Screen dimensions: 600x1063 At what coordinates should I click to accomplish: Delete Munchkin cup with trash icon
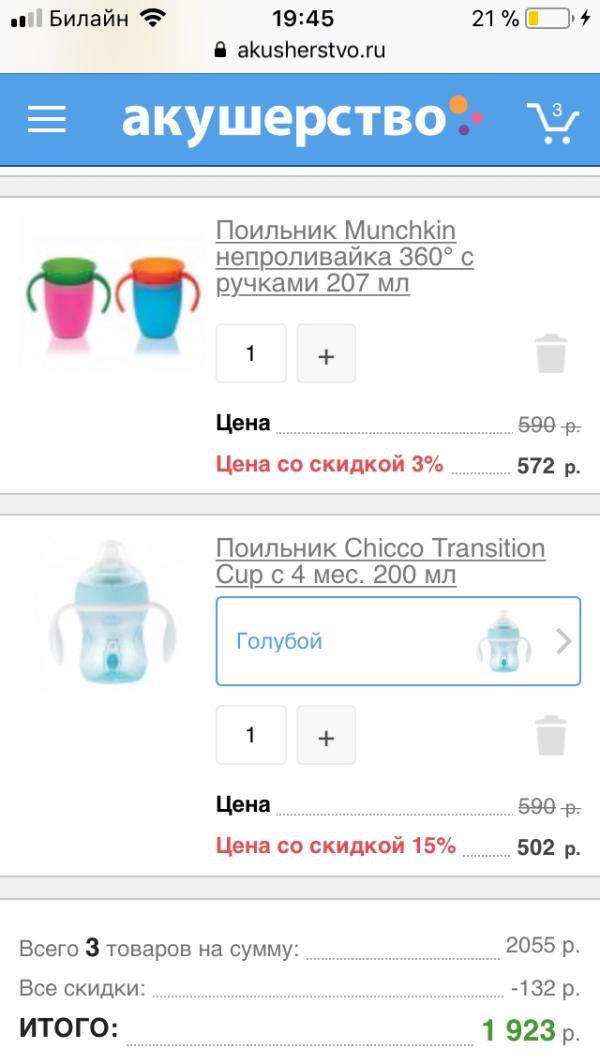(551, 354)
